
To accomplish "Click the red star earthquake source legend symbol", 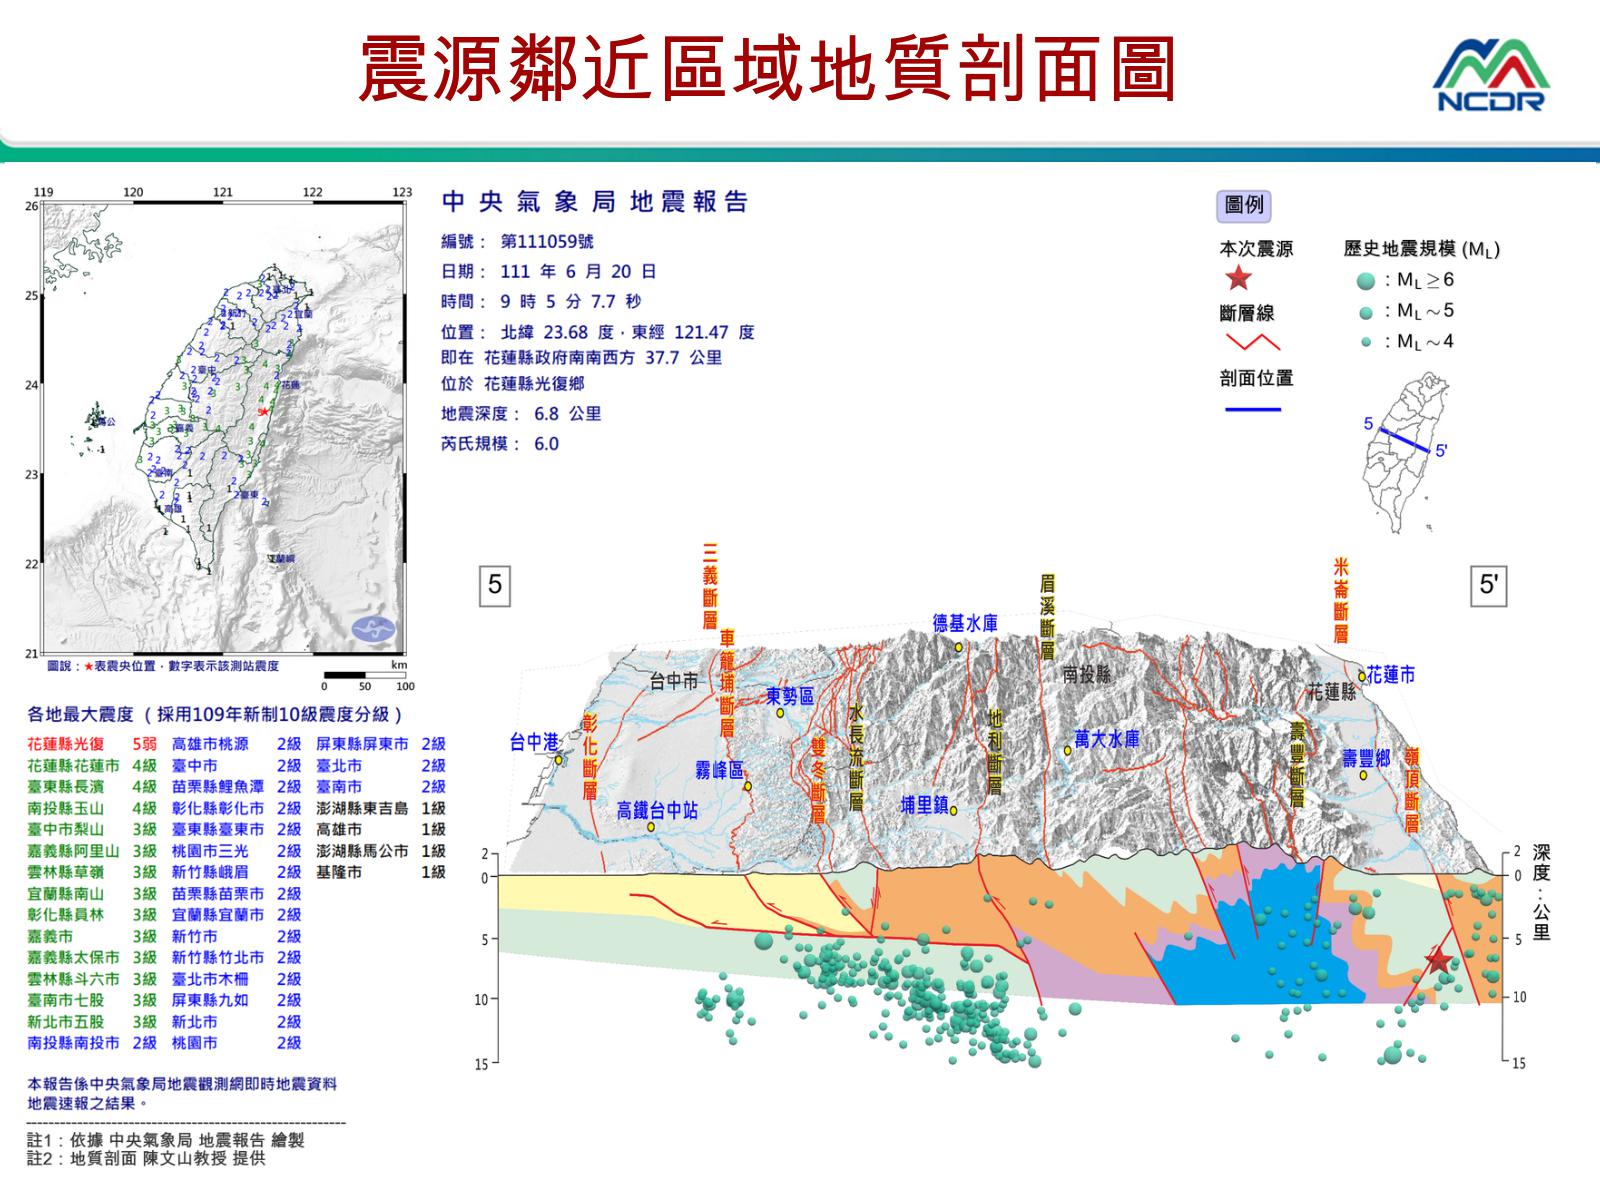I will [1238, 279].
